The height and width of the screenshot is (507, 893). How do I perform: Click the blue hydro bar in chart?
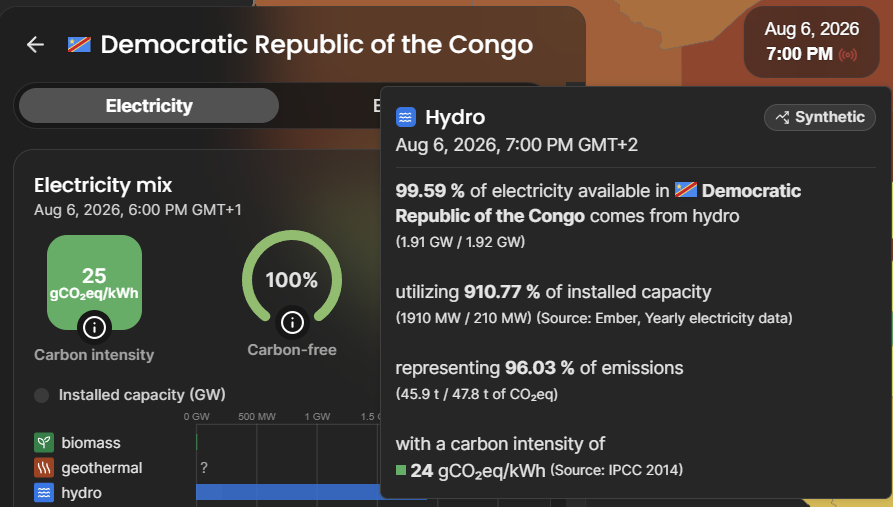point(288,492)
